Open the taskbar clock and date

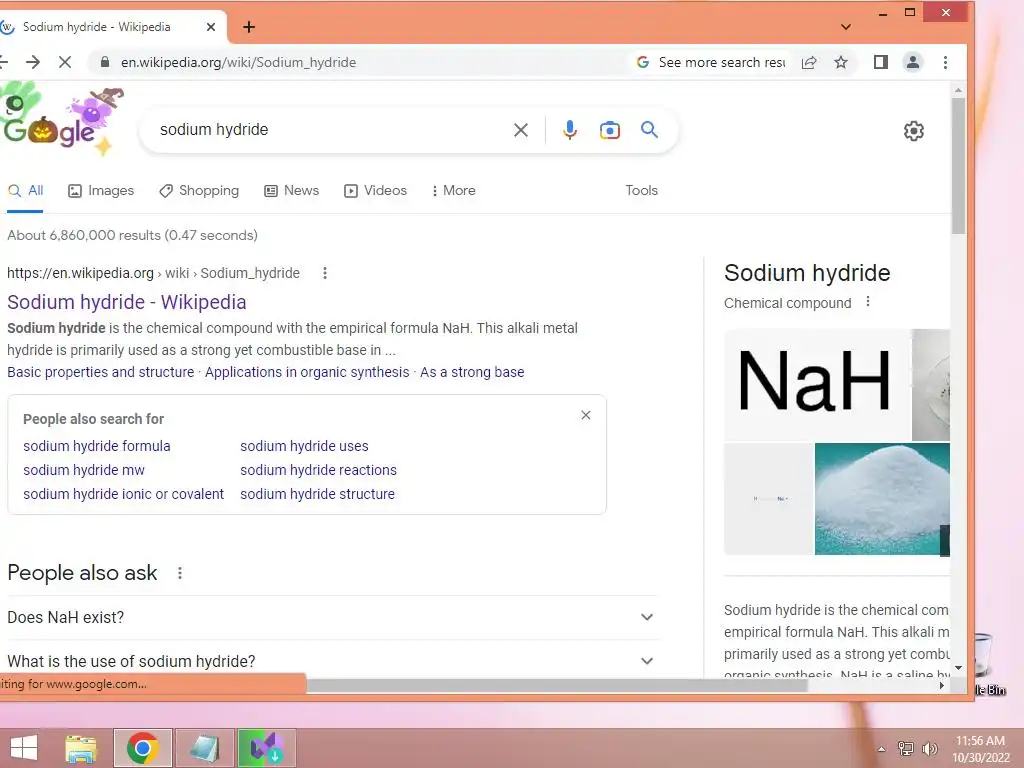[x=980, y=749]
